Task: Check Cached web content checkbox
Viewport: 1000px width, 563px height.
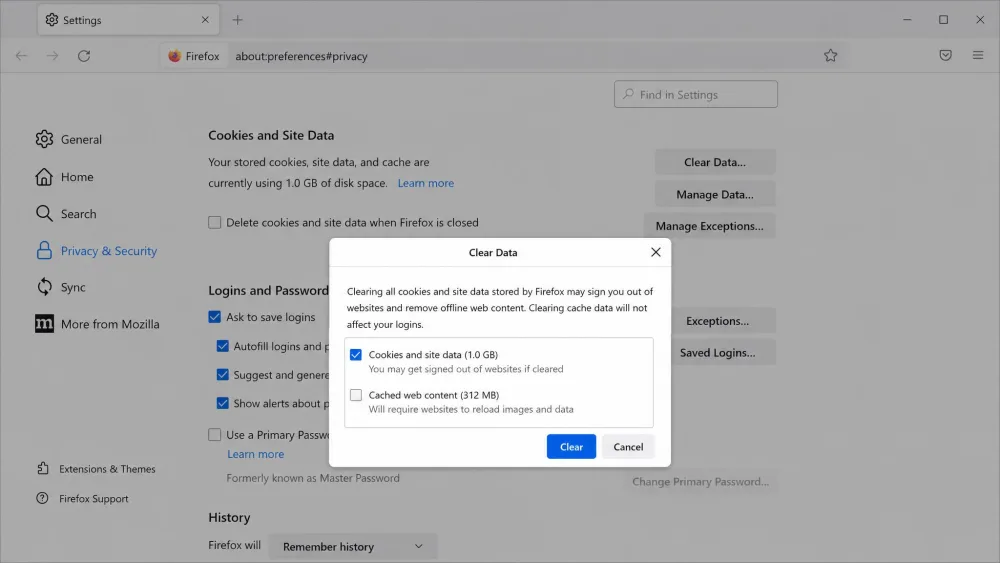Action: click(x=356, y=395)
